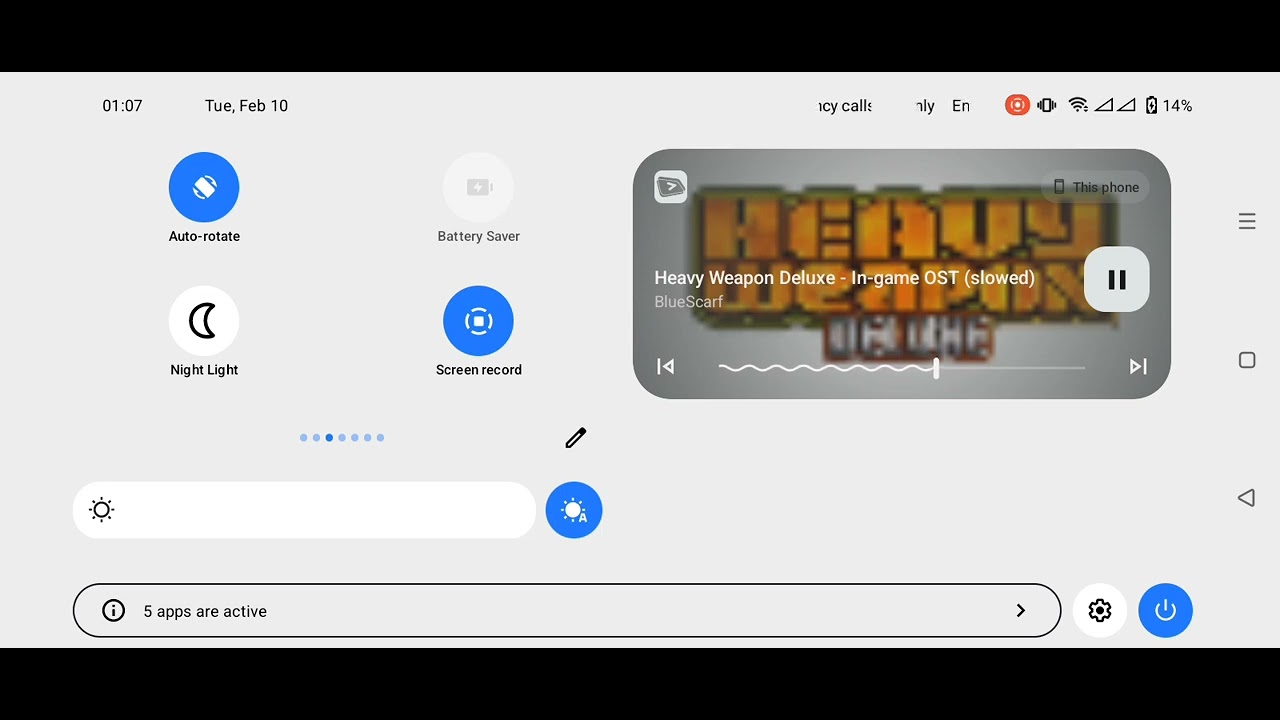Screen dimensions: 1280x720
Task: Select the highlighted page indicator dot
Action: (x=329, y=438)
